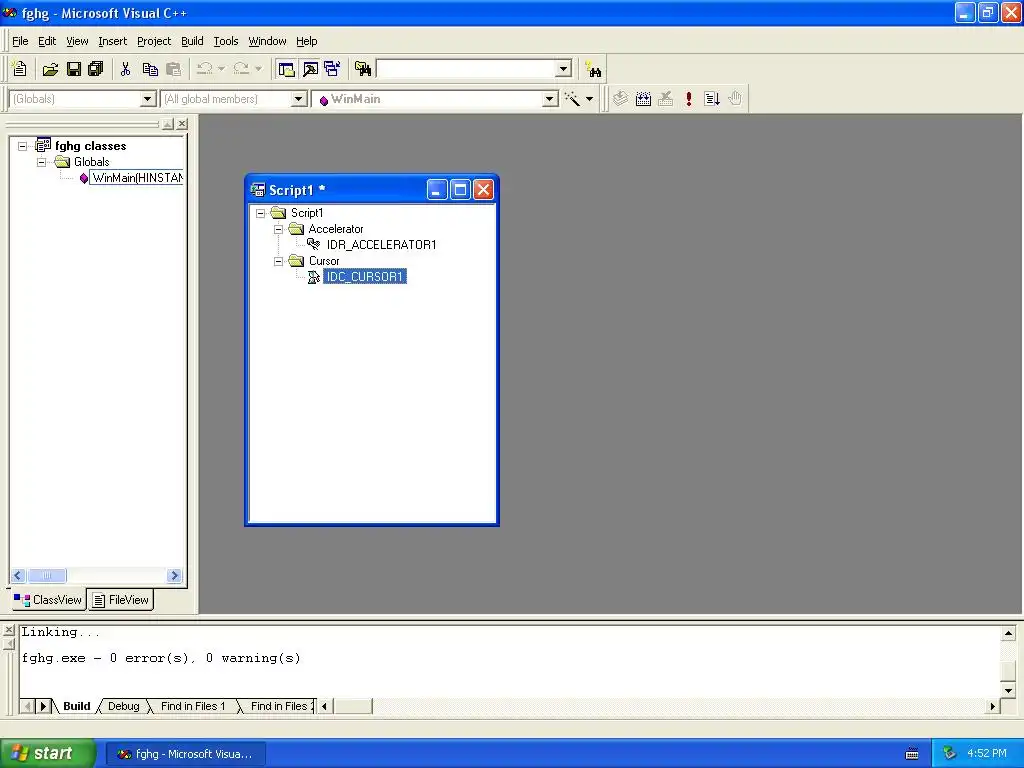Toggle the Output window icon
Image resolution: width=1024 pixels, height=768 pixels.
[310, 69]
